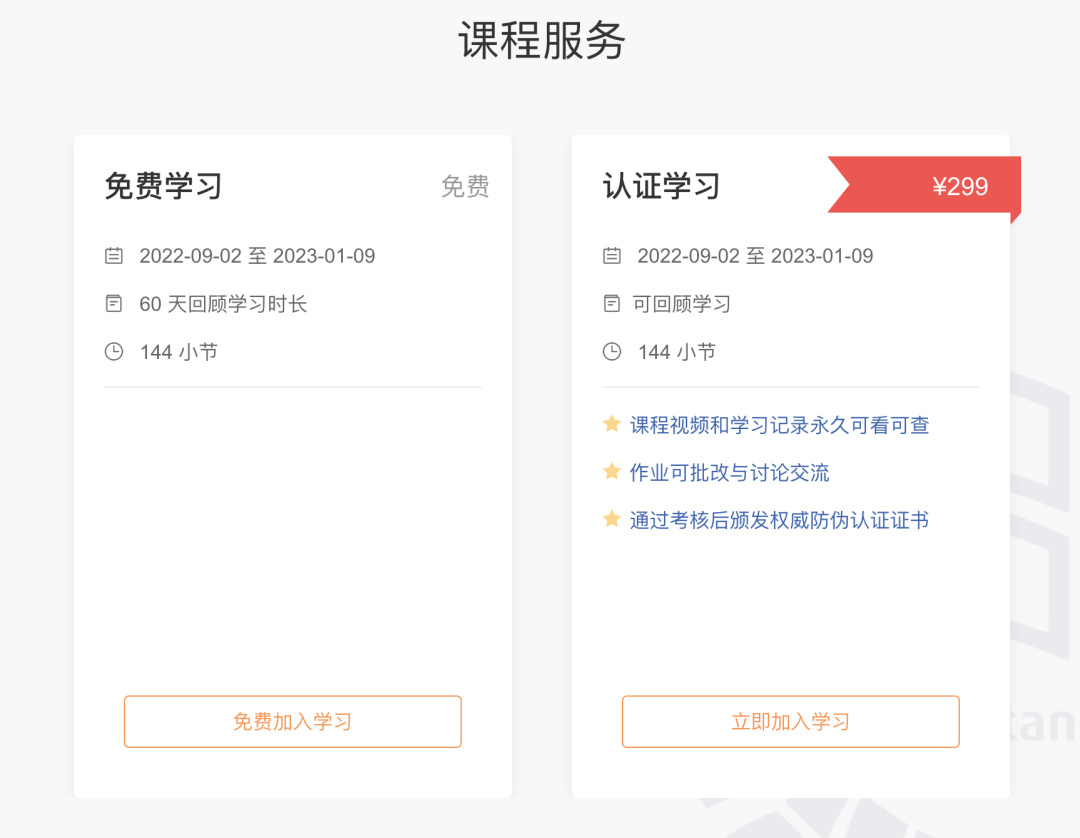Click star icon beside 通过考核后颁发权威防伪认证证书
Image resolution: width=1080 pixels, height=838 pixels.
[x=612, y=519]
